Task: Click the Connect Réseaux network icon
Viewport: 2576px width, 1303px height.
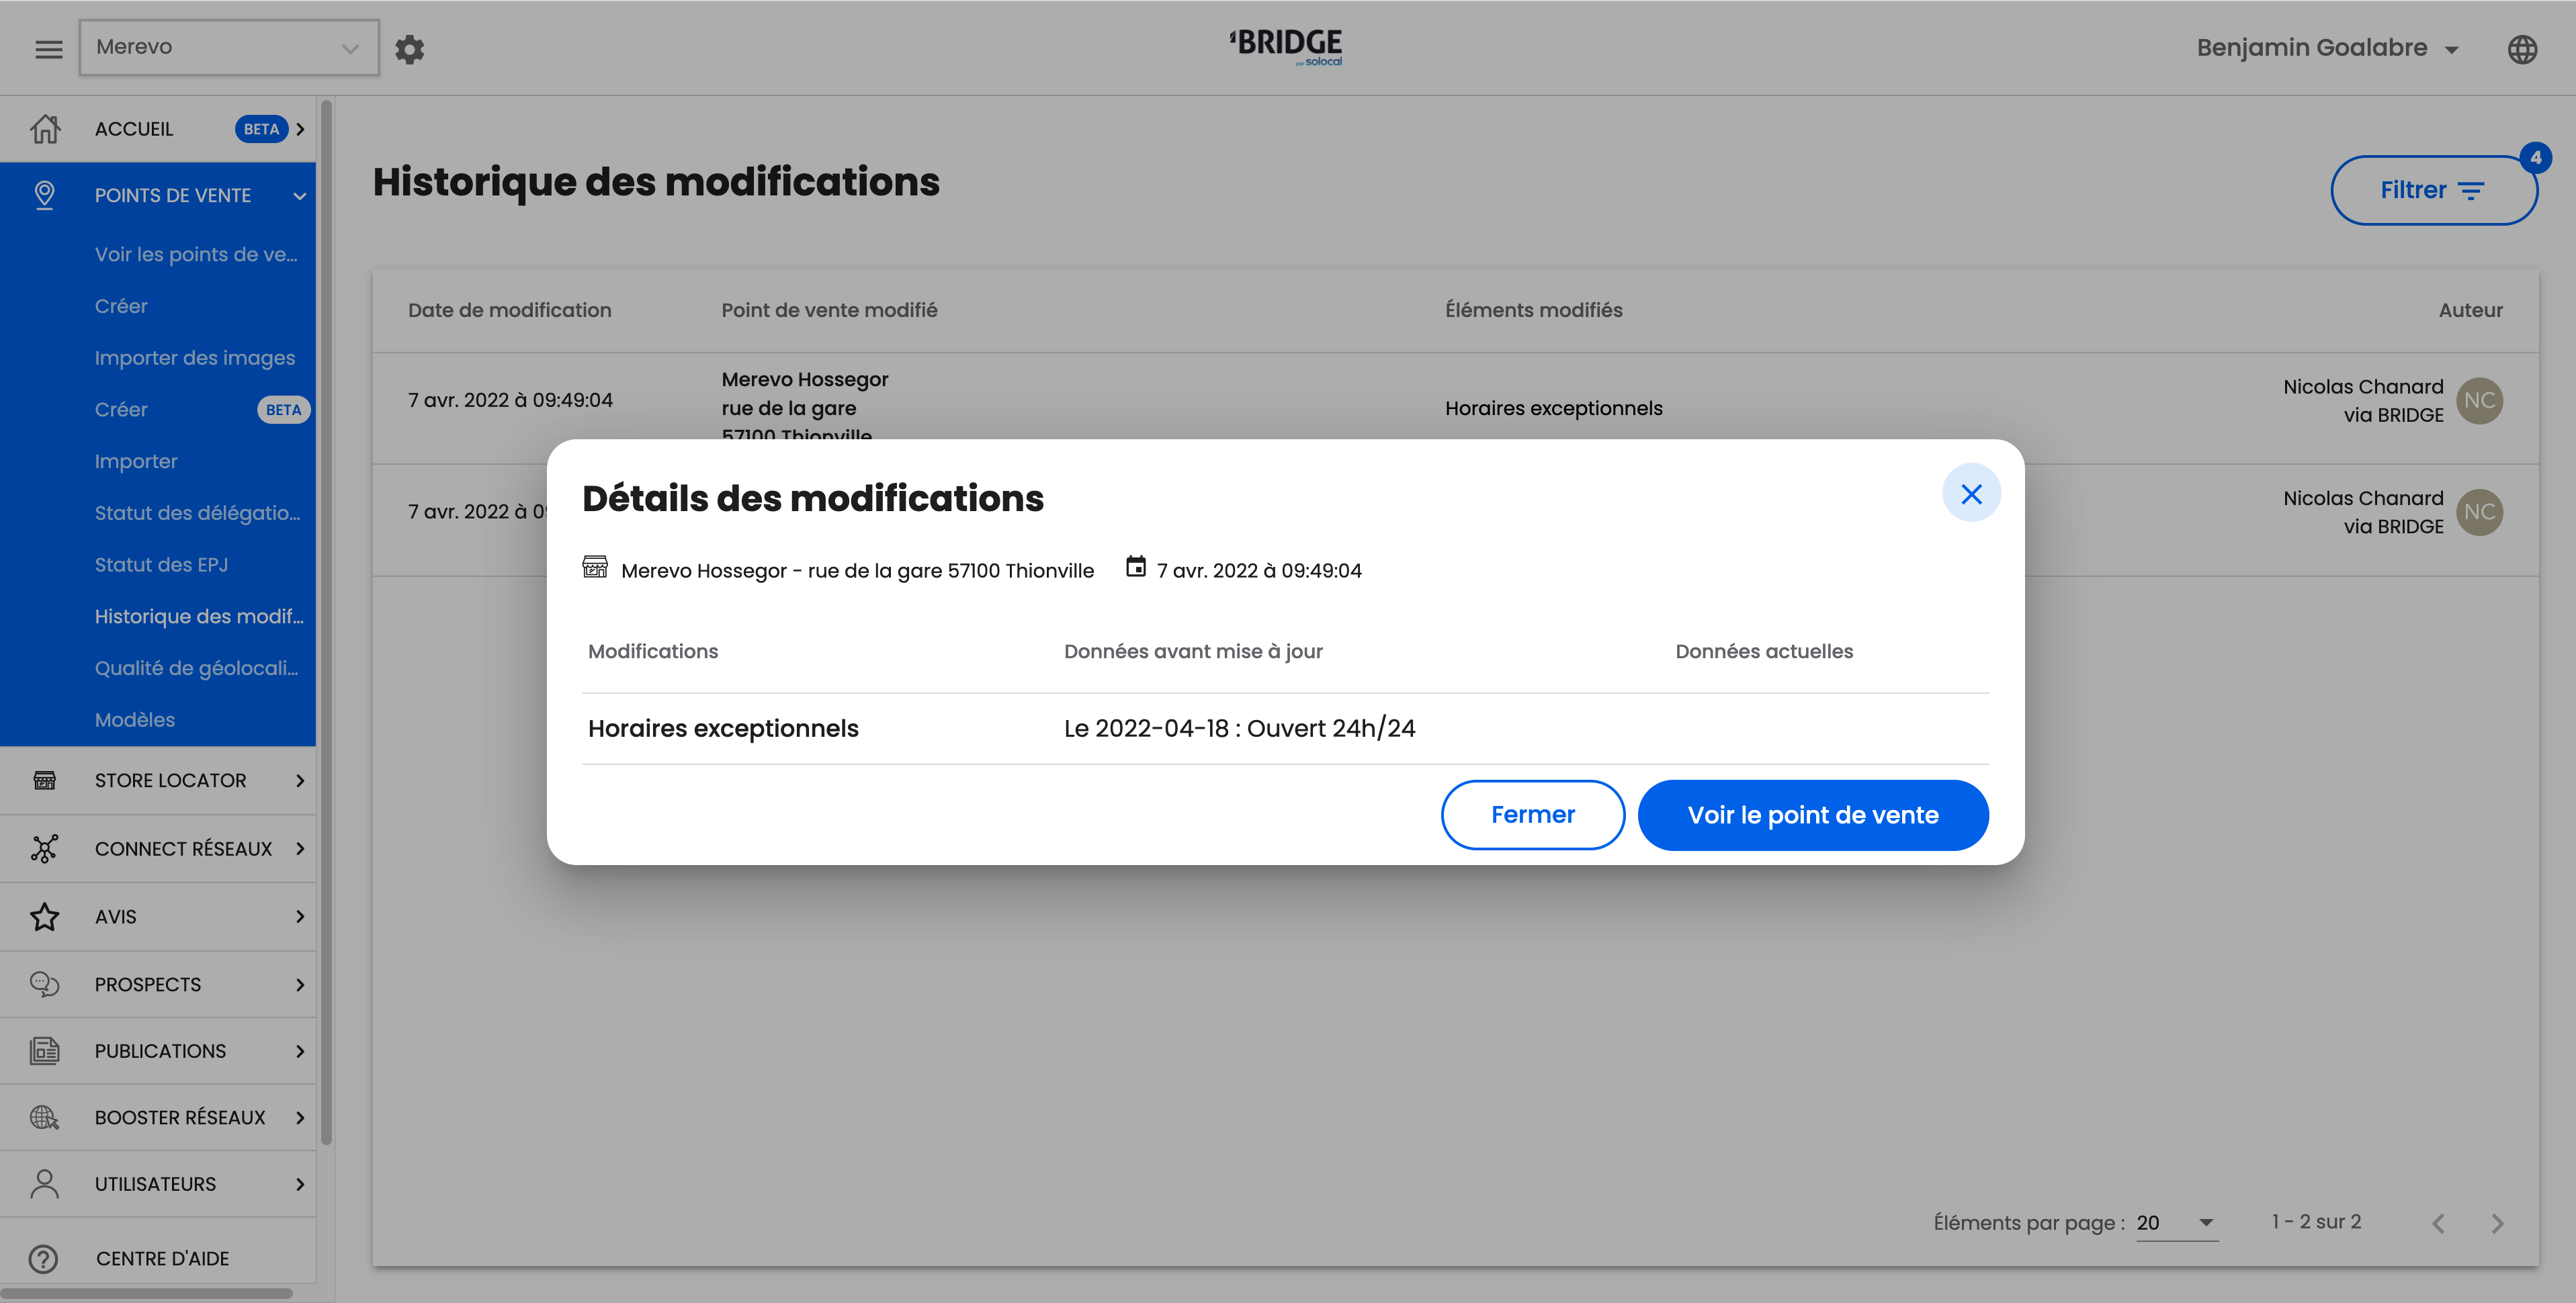Action: click(45, 848)
